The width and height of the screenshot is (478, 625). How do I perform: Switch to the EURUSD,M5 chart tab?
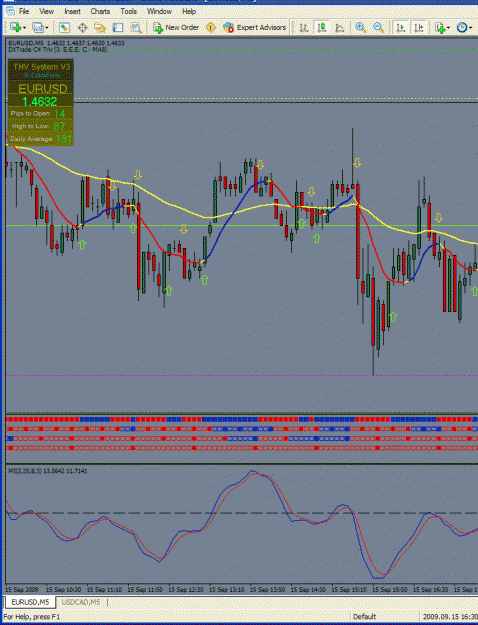click(30, 602)
